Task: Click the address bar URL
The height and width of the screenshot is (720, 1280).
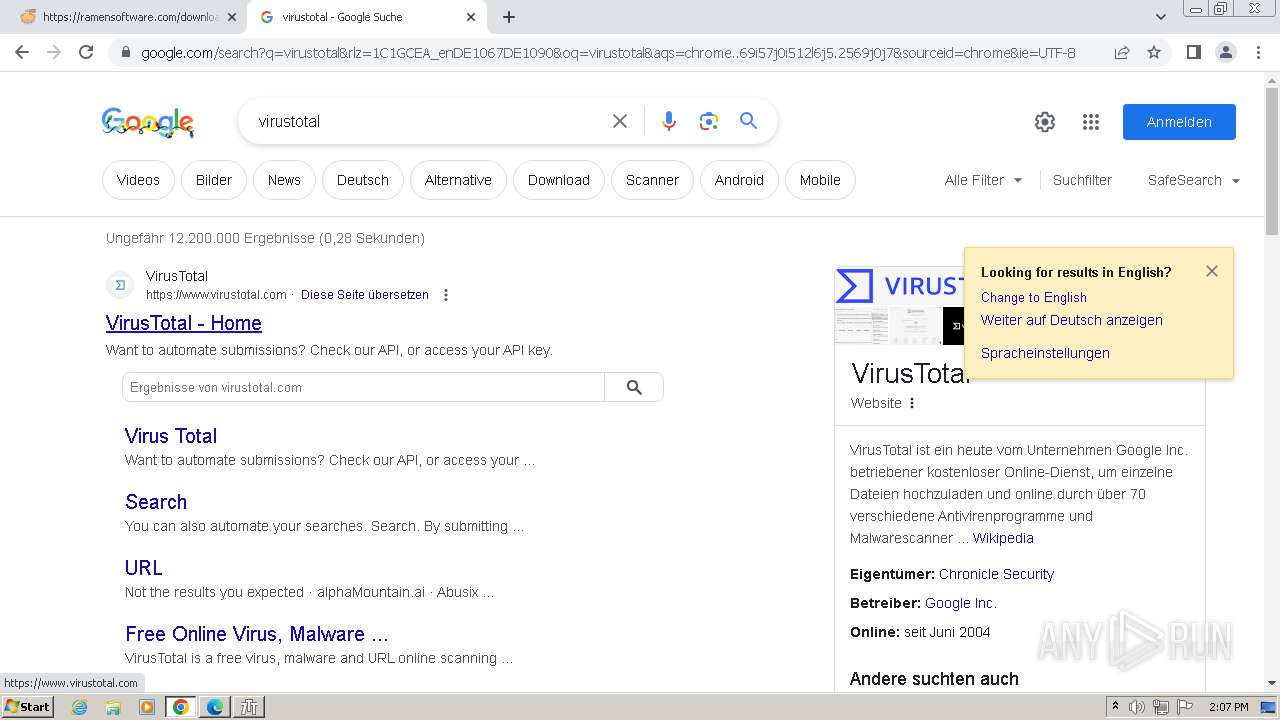Action: (x=608, y=53)
